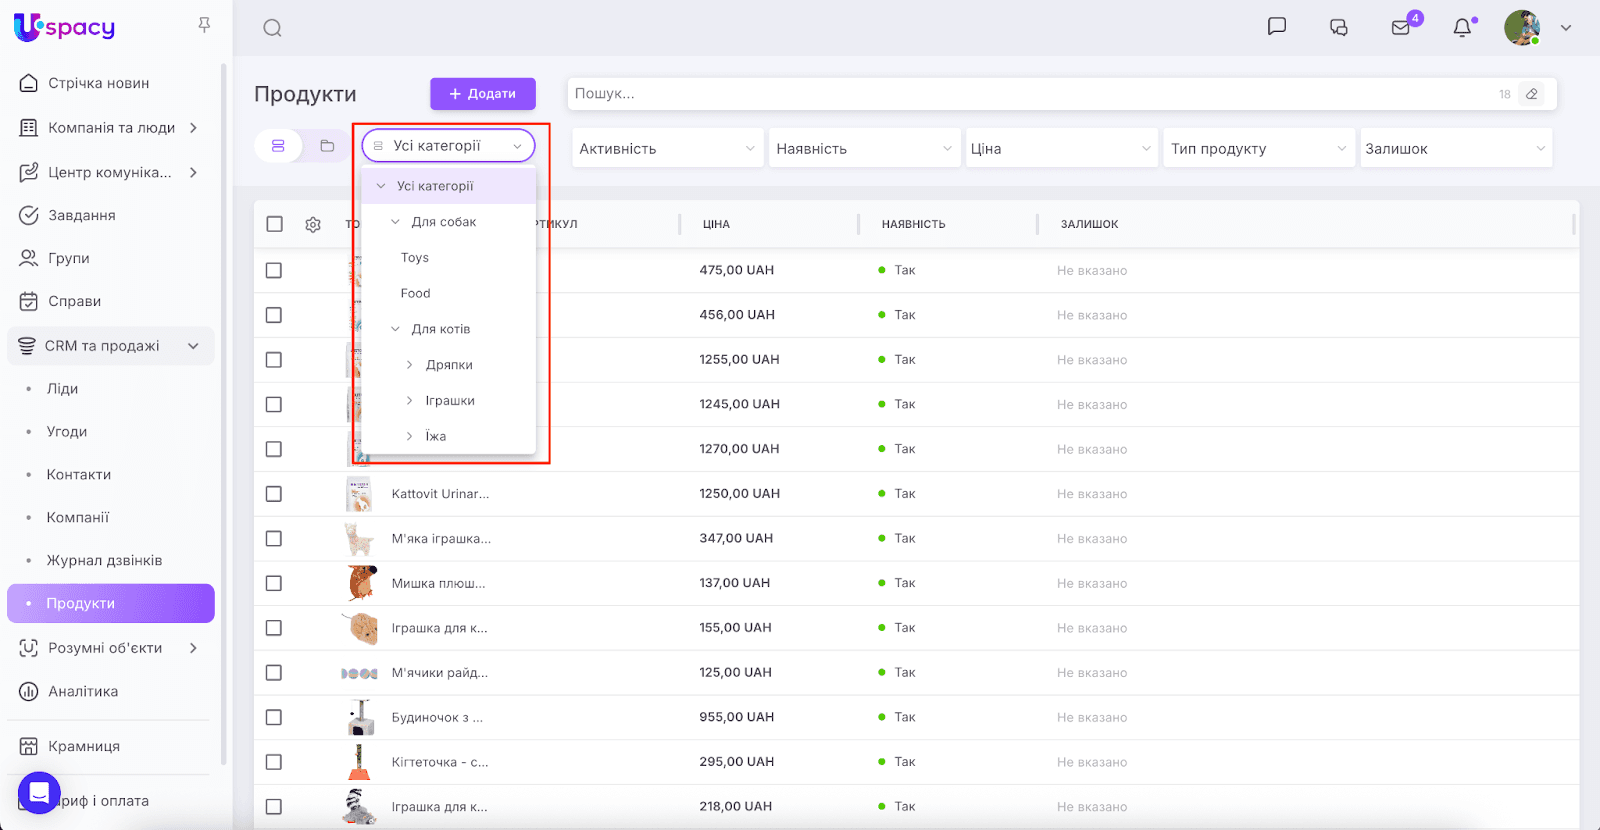Viewport: 1600px width, 830px height.
Task: Click the table settings gear icon
Action: pyautogui.click(x=313, y=225)
